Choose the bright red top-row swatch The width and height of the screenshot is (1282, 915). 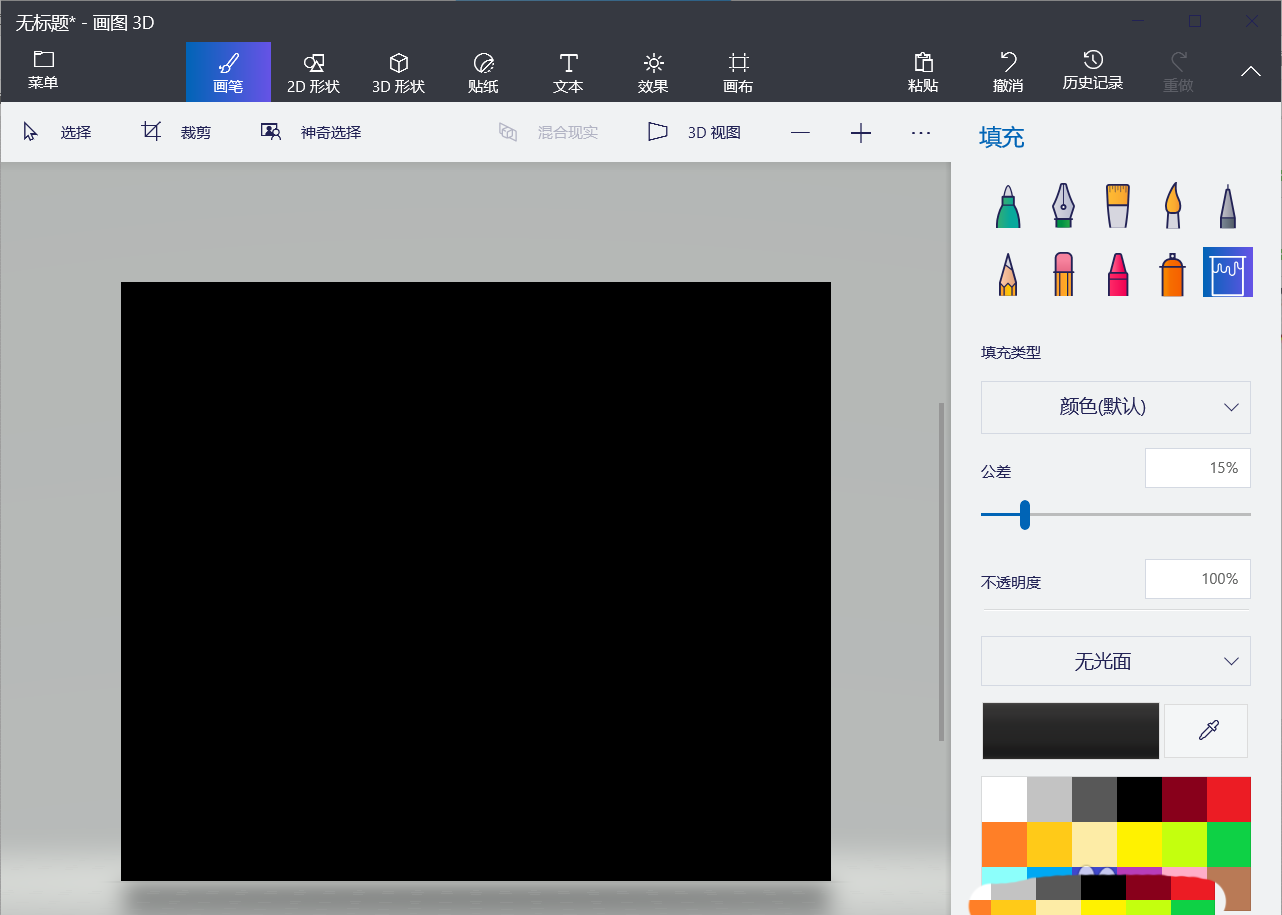pos(1229,799)
